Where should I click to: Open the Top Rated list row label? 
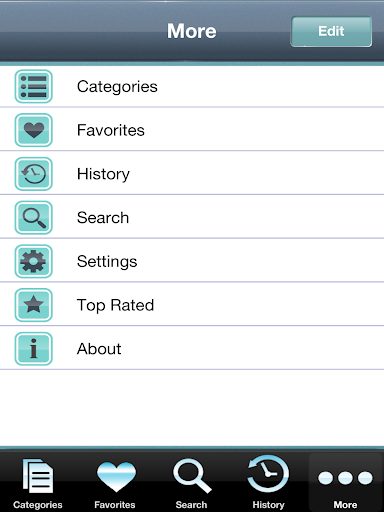(x=115, y=305)
